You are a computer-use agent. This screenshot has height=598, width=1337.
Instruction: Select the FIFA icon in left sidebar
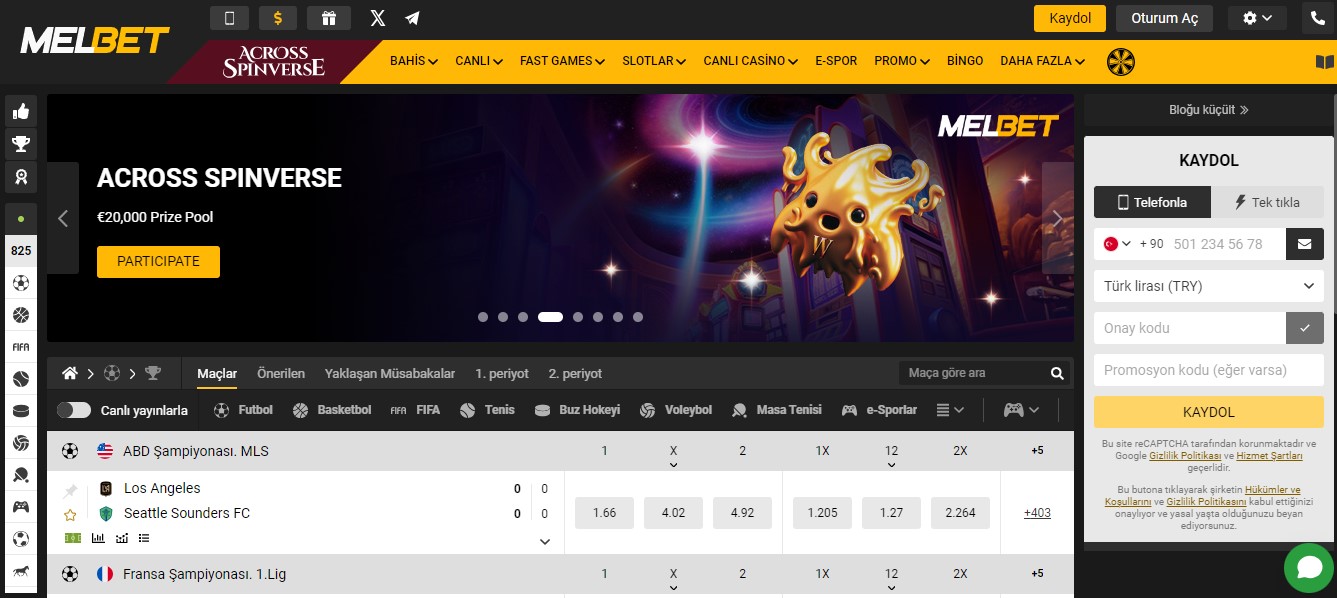(21, 347)
